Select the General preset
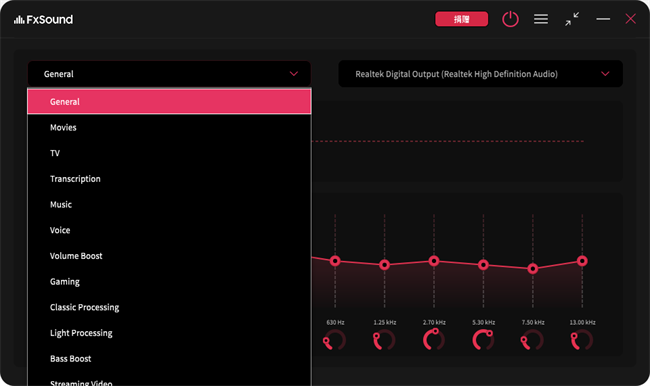The image size is (650, 386). coord(169,102)
